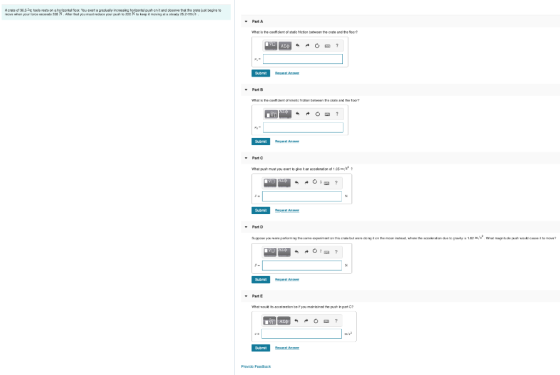
Task: Click the keyboard icon in Part E toolbar
Action: (326, 321)
